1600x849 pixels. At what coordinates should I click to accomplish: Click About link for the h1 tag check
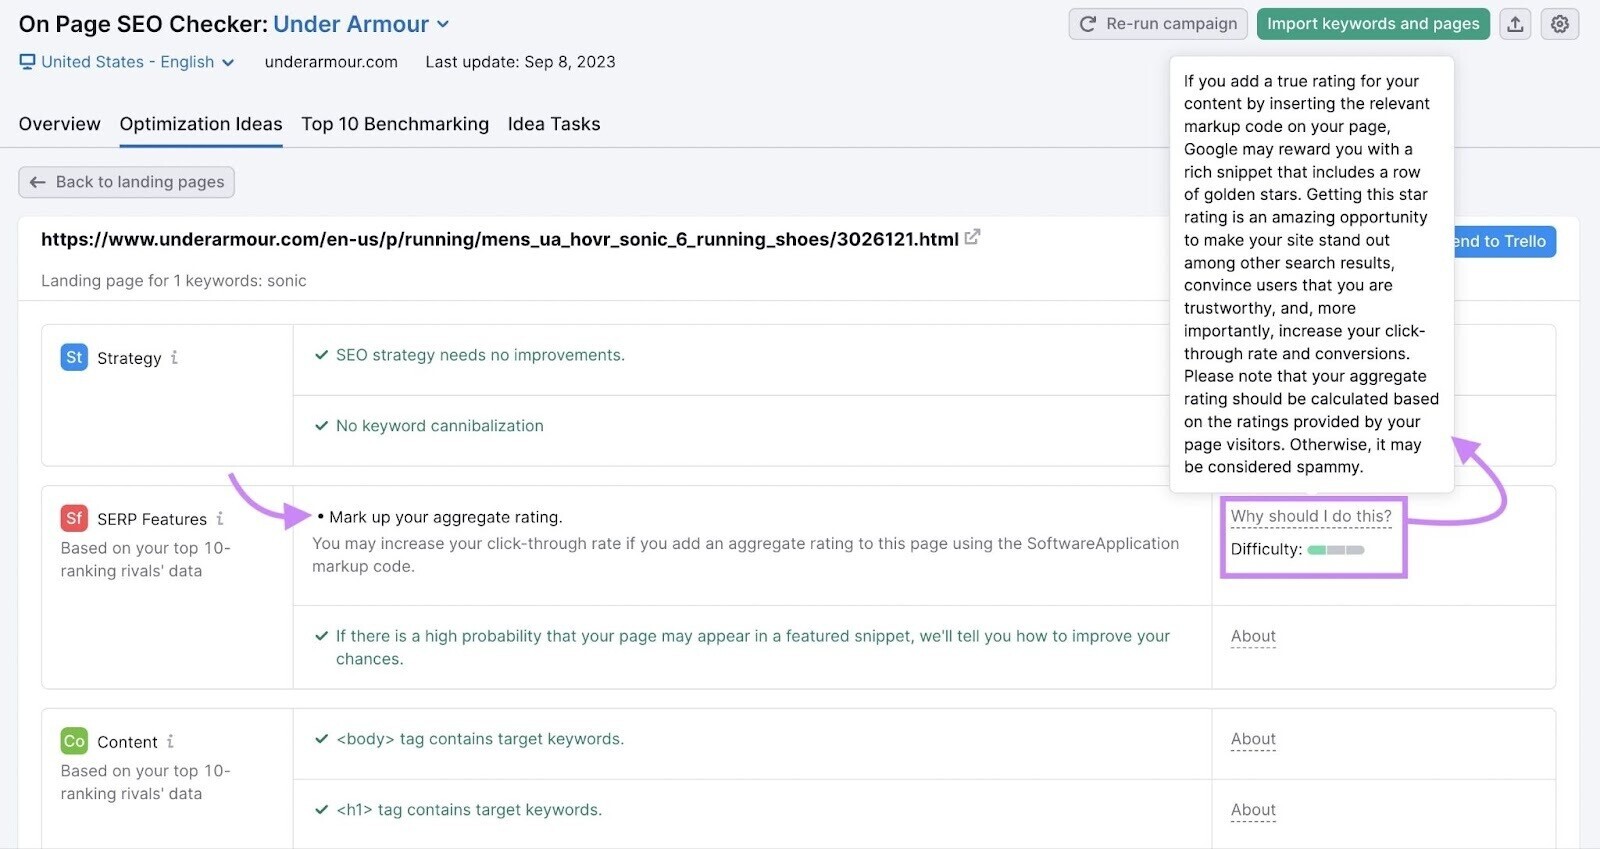point(1253,810)
